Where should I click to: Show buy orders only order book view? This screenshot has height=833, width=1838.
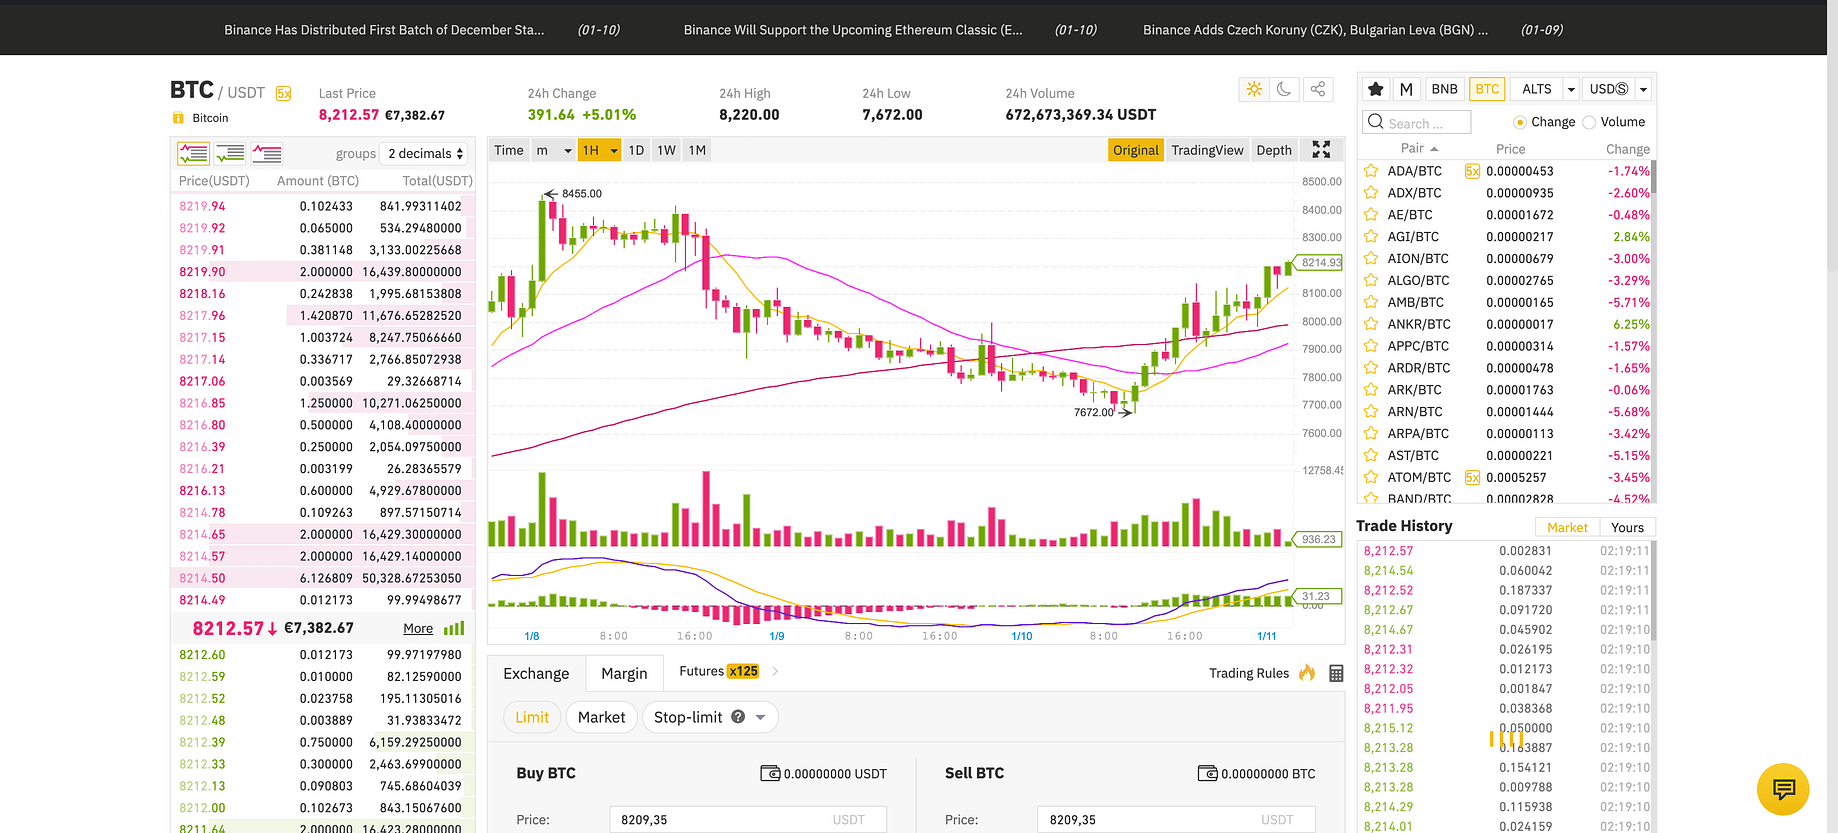tap(230, 153)
